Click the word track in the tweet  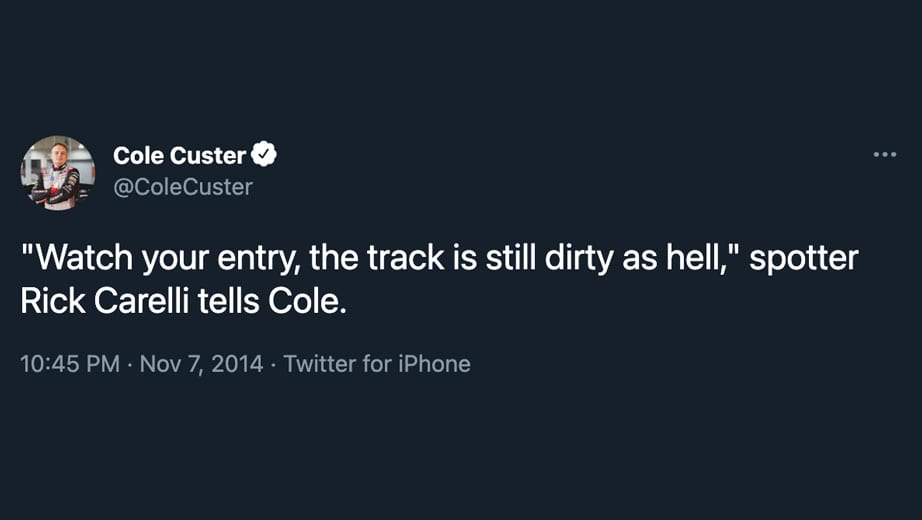point(406,258)
